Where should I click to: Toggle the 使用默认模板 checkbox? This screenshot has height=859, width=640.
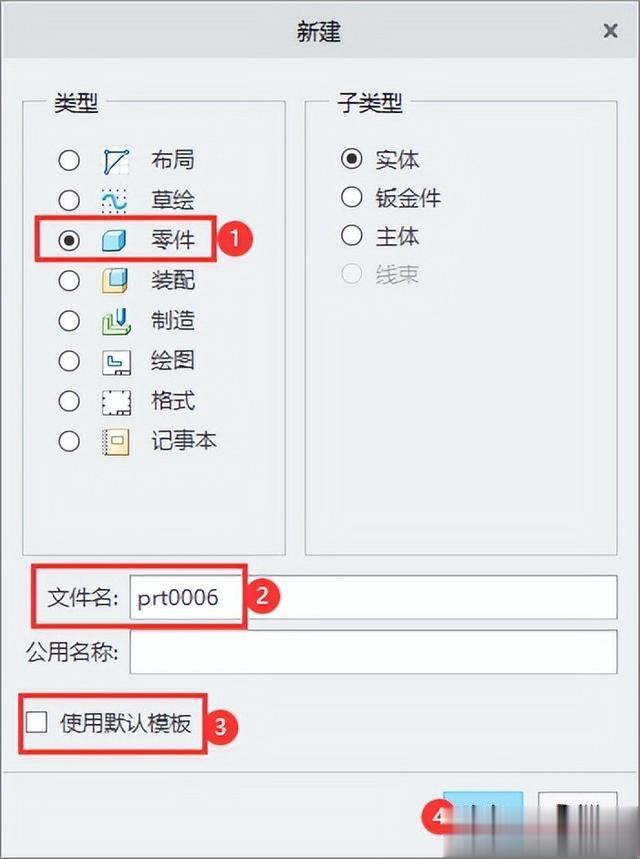pyautogui.click(x=36, y=722)
